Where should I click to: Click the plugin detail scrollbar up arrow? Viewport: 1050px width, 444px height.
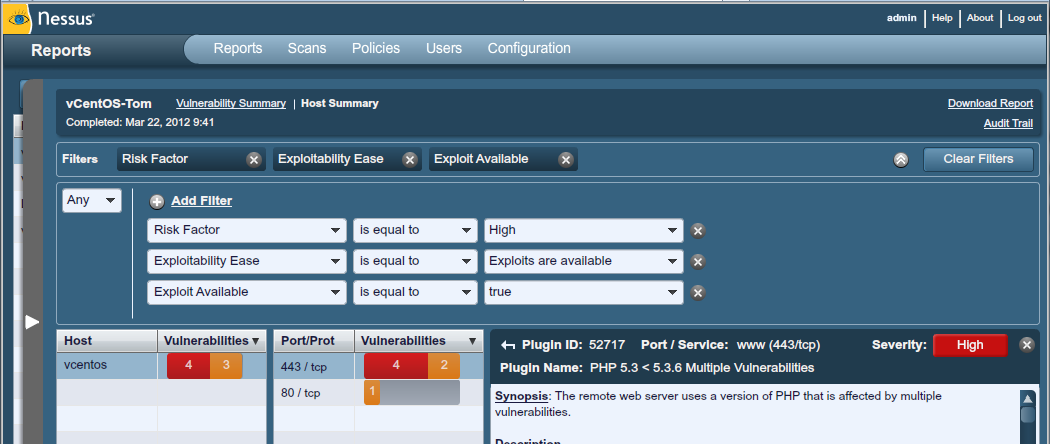[1027, 399]
